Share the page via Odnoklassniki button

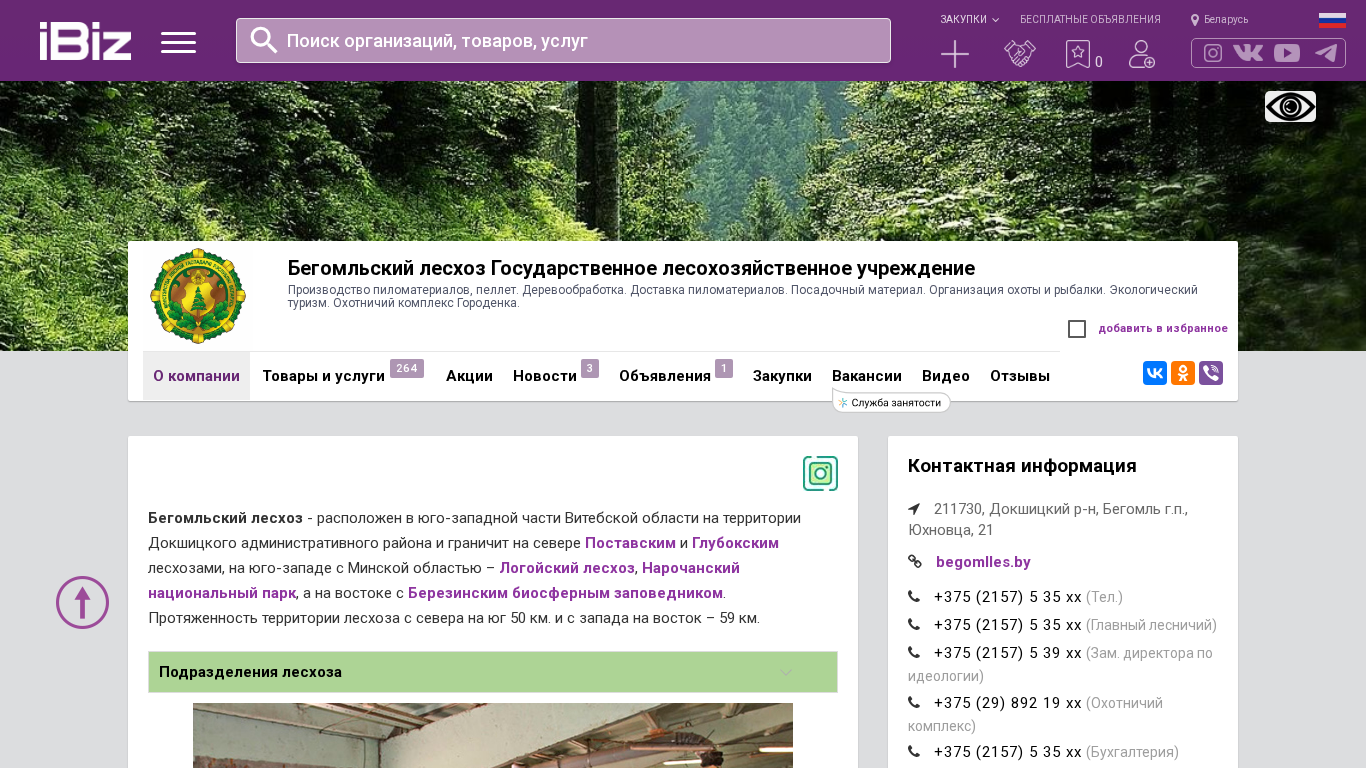[x=1183, y=373]
